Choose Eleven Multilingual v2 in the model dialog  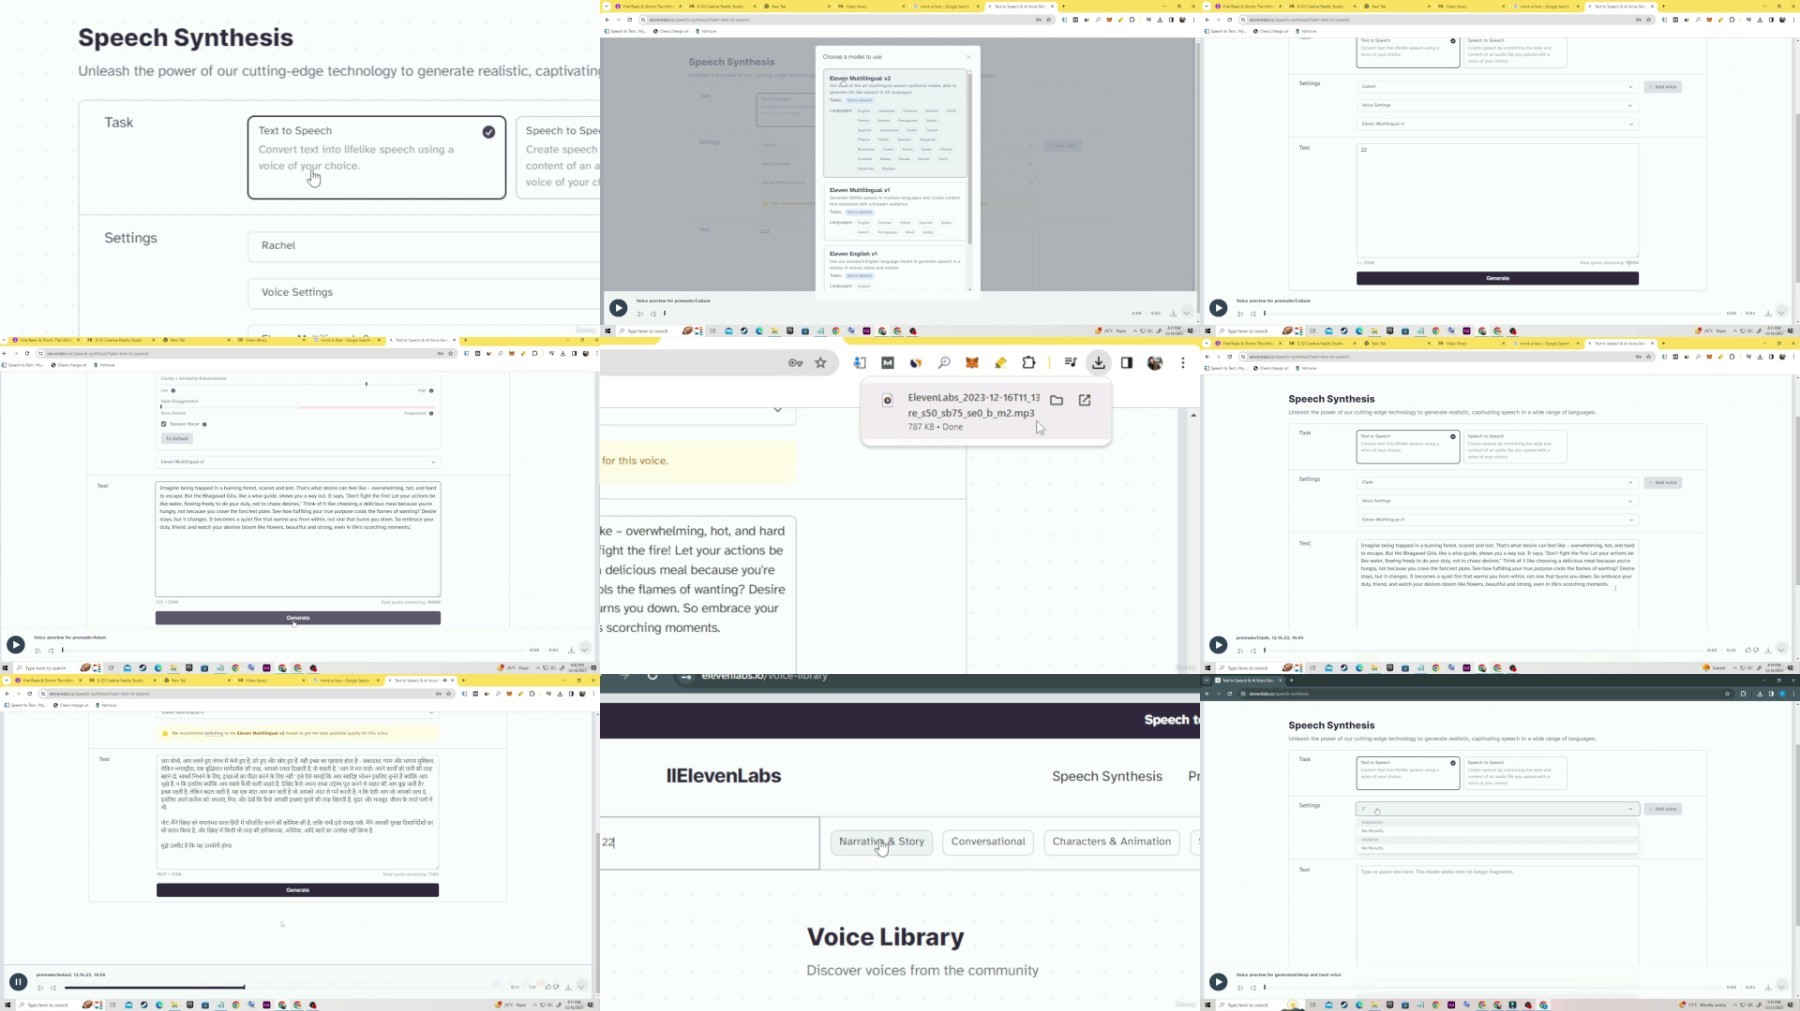895,123
